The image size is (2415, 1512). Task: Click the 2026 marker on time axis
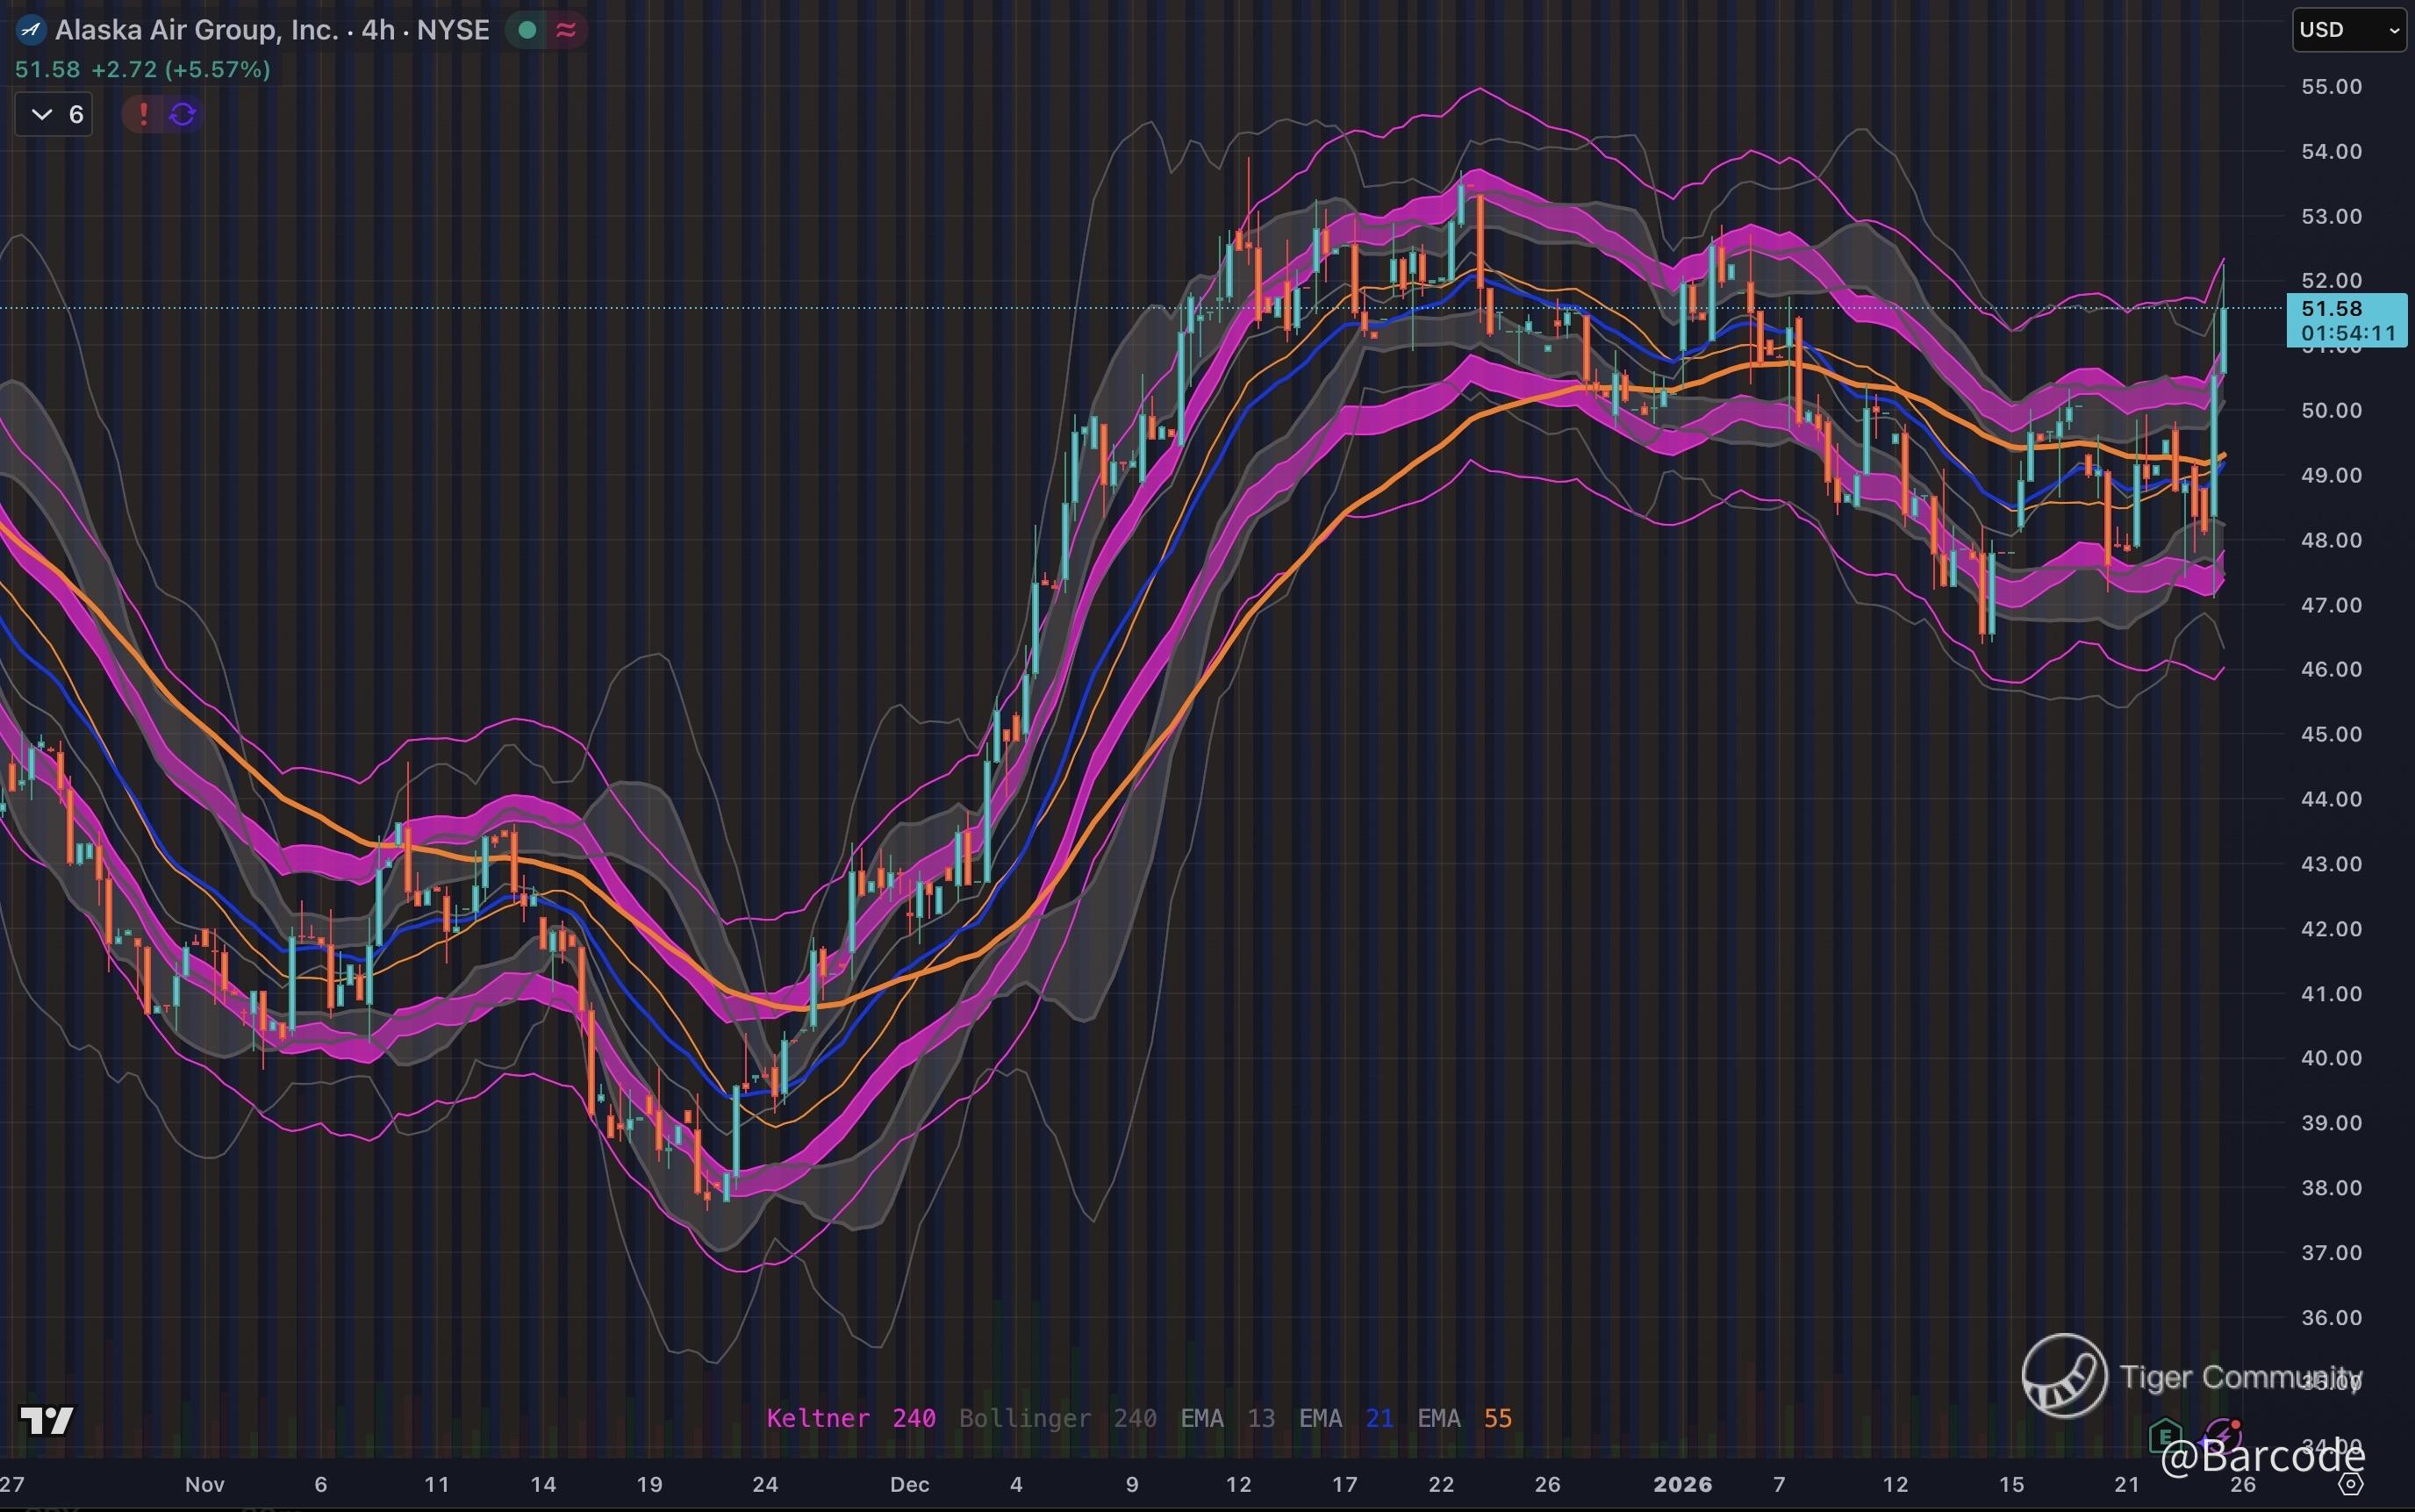coord(1682,1484)
